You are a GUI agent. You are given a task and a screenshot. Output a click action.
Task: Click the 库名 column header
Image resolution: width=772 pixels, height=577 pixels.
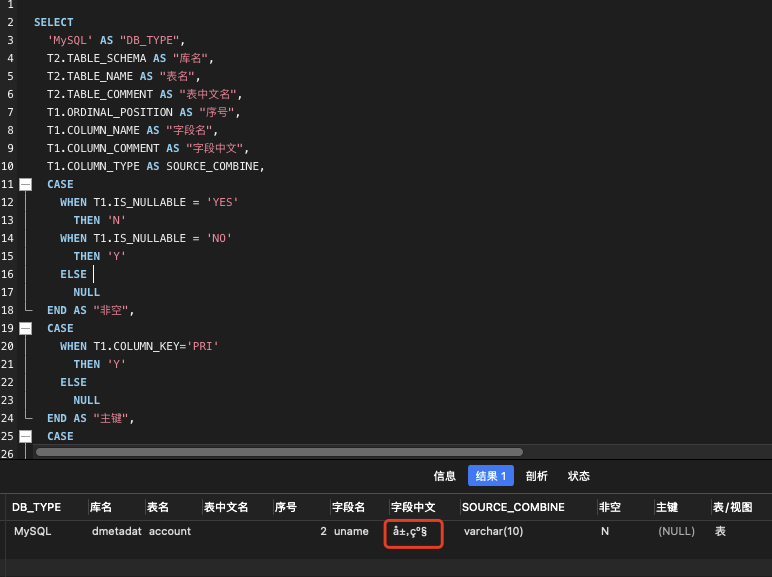coord(101,507)
